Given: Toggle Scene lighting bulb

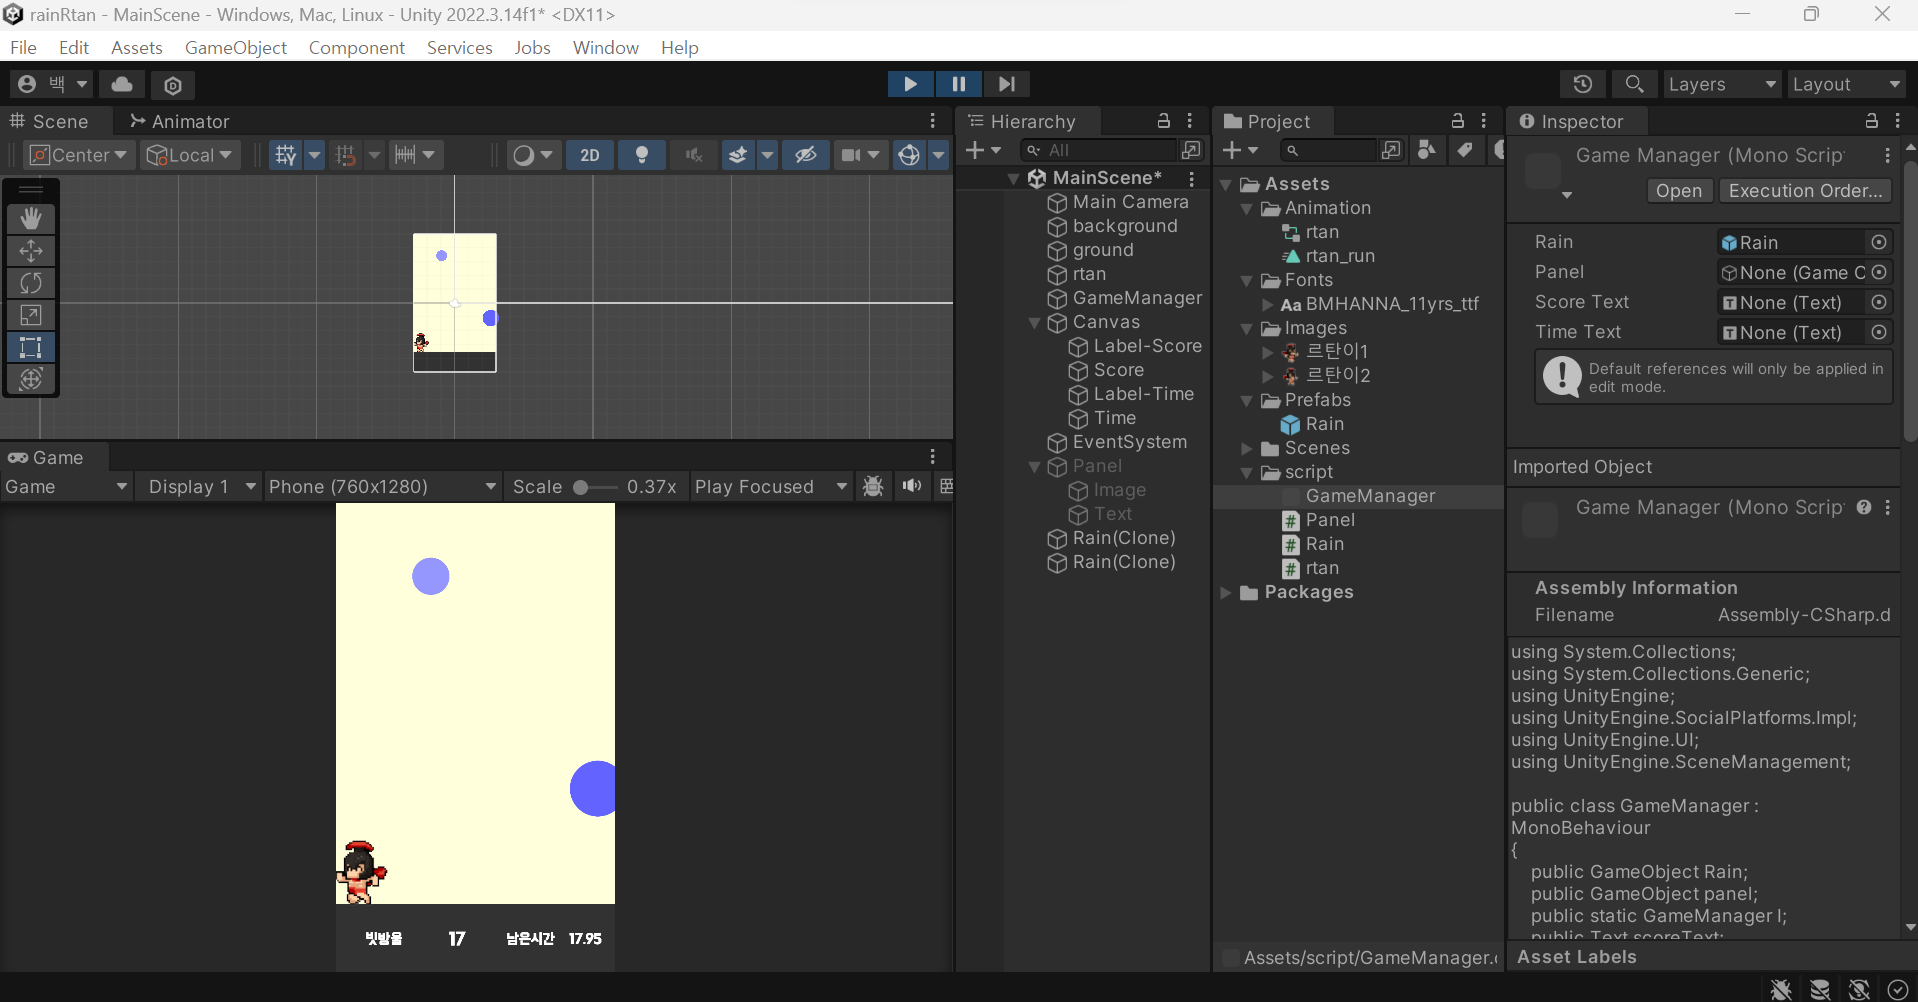Looking at the screenshot, I should (642, 155).
